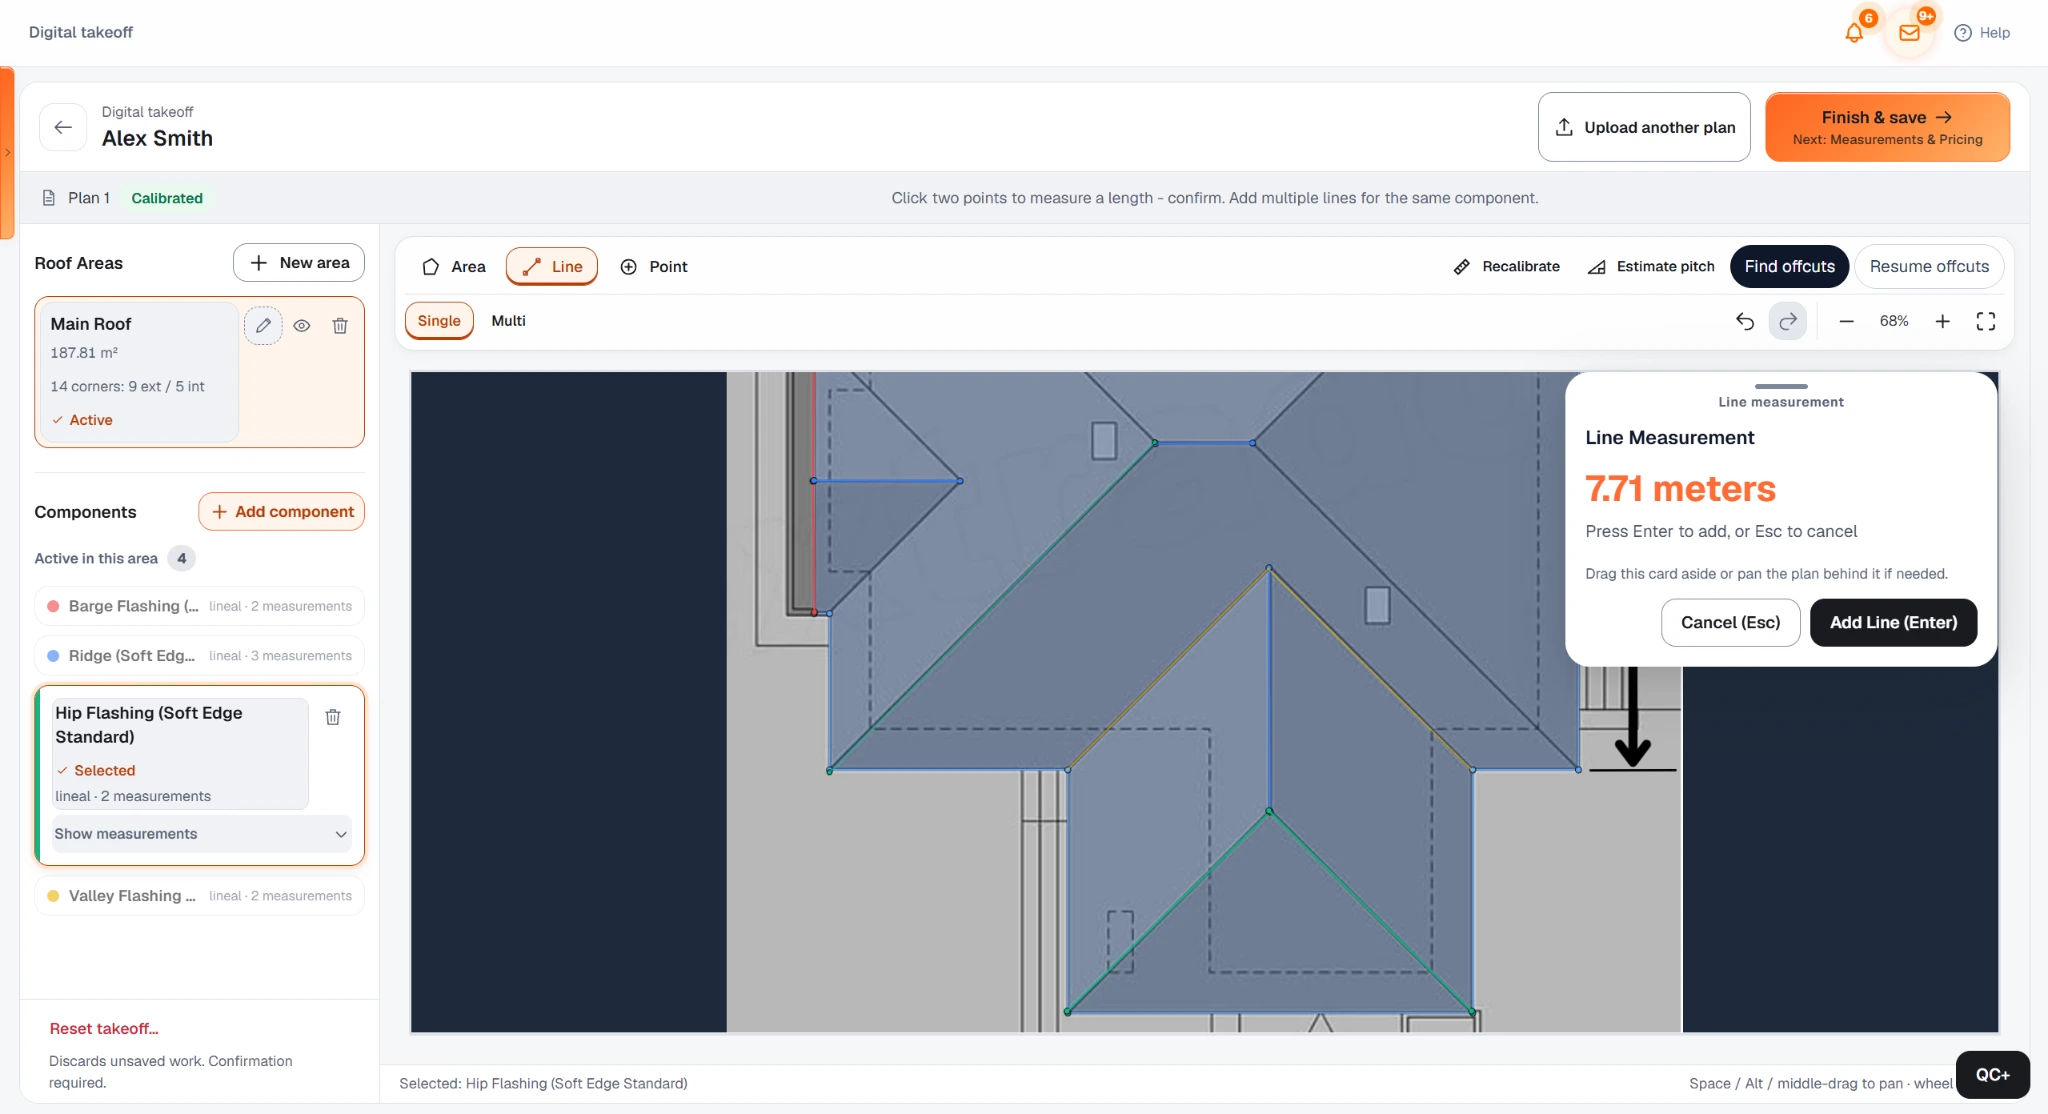Activate the Line tool

pyautogui.click(x=552, y=267)
